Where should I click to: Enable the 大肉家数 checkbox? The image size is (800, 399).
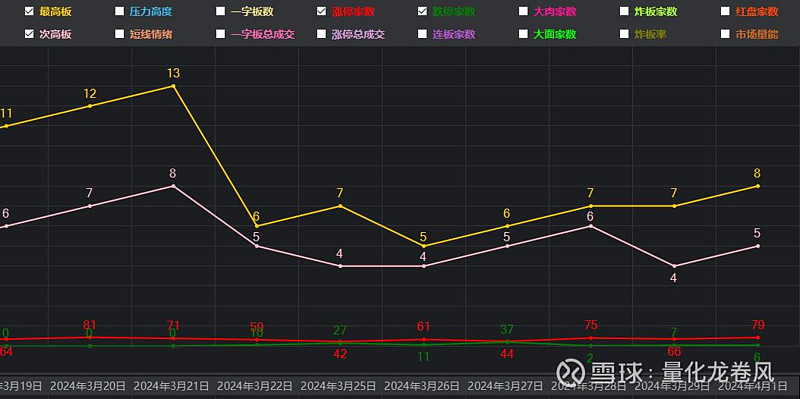click(523, 11)
